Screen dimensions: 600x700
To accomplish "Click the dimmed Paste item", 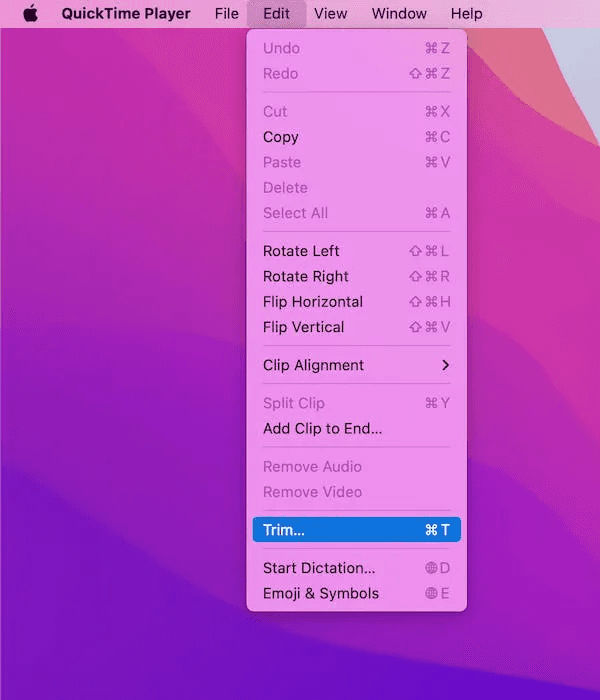I will [356, 162].
